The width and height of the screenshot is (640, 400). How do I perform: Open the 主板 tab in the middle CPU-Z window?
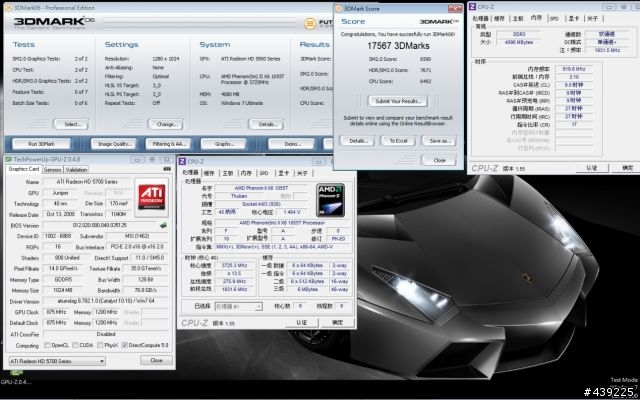227,173
